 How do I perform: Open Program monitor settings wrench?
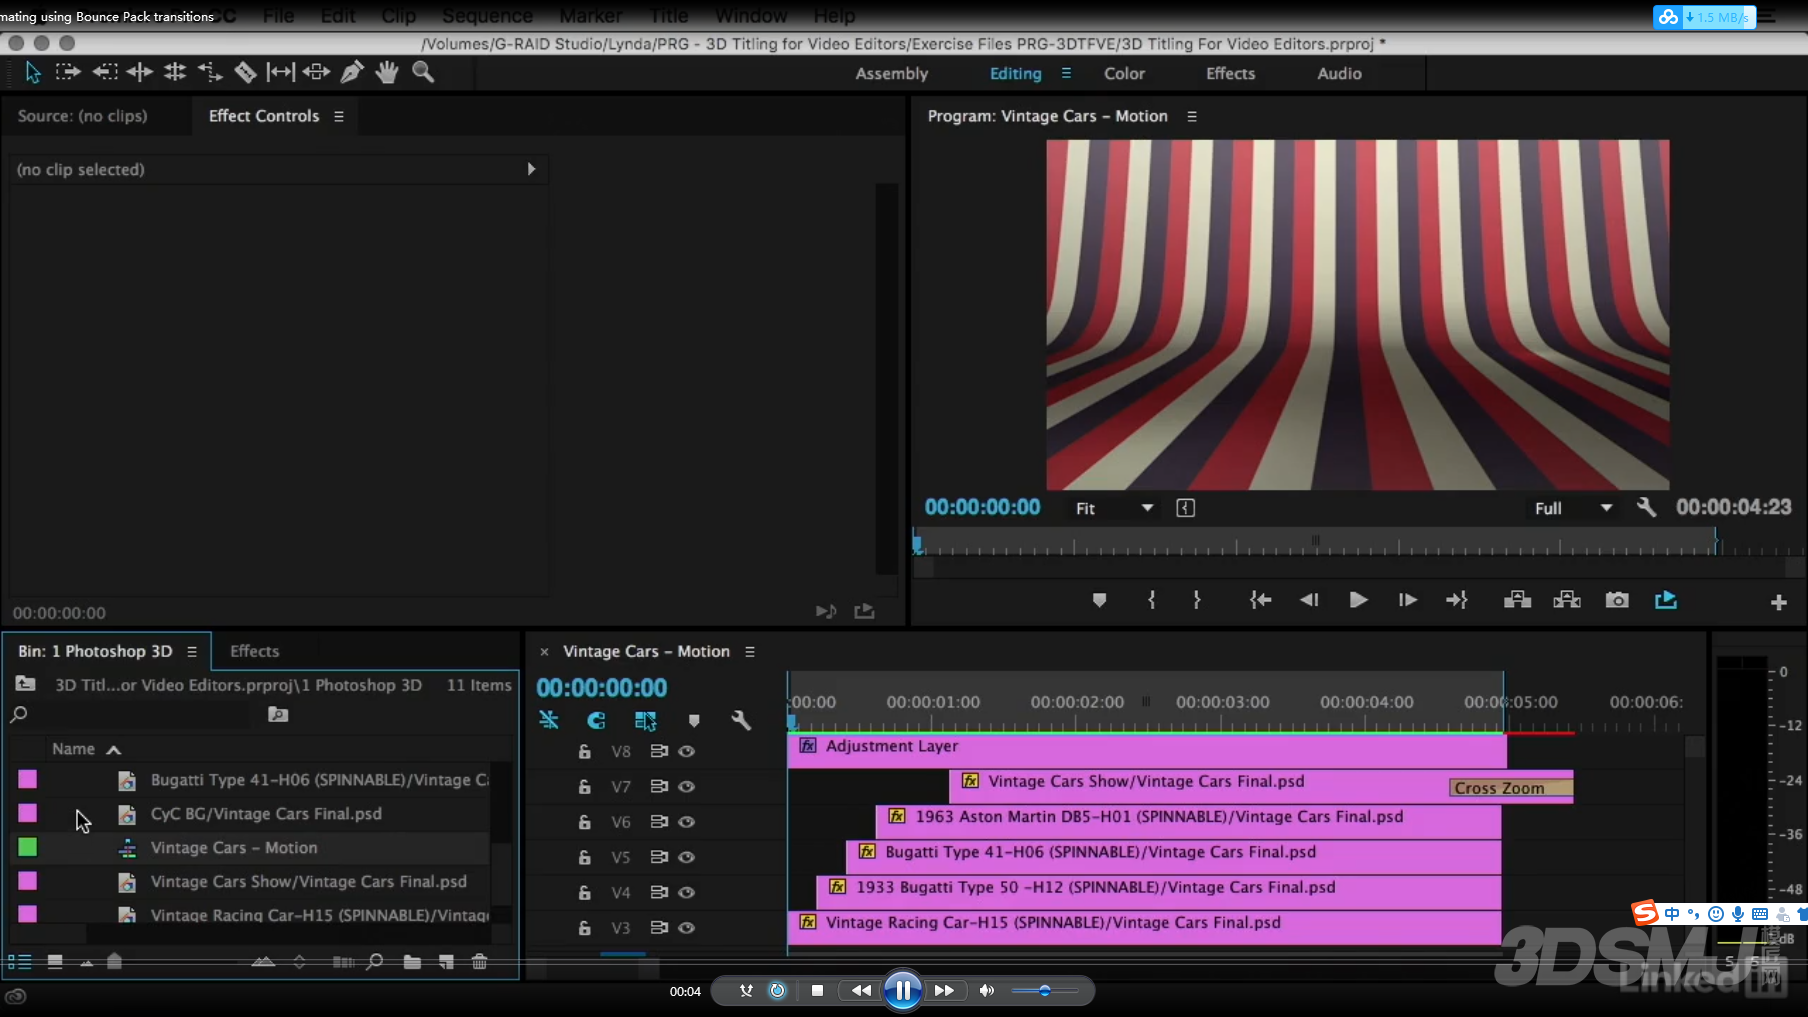pyautogui.click(x=1646, y=507)
